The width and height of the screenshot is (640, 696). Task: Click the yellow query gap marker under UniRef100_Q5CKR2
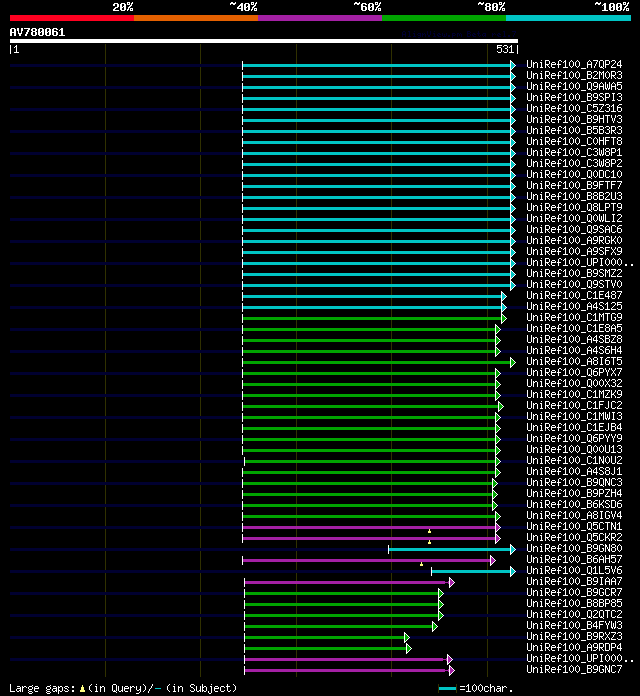[x=429, y=542]
